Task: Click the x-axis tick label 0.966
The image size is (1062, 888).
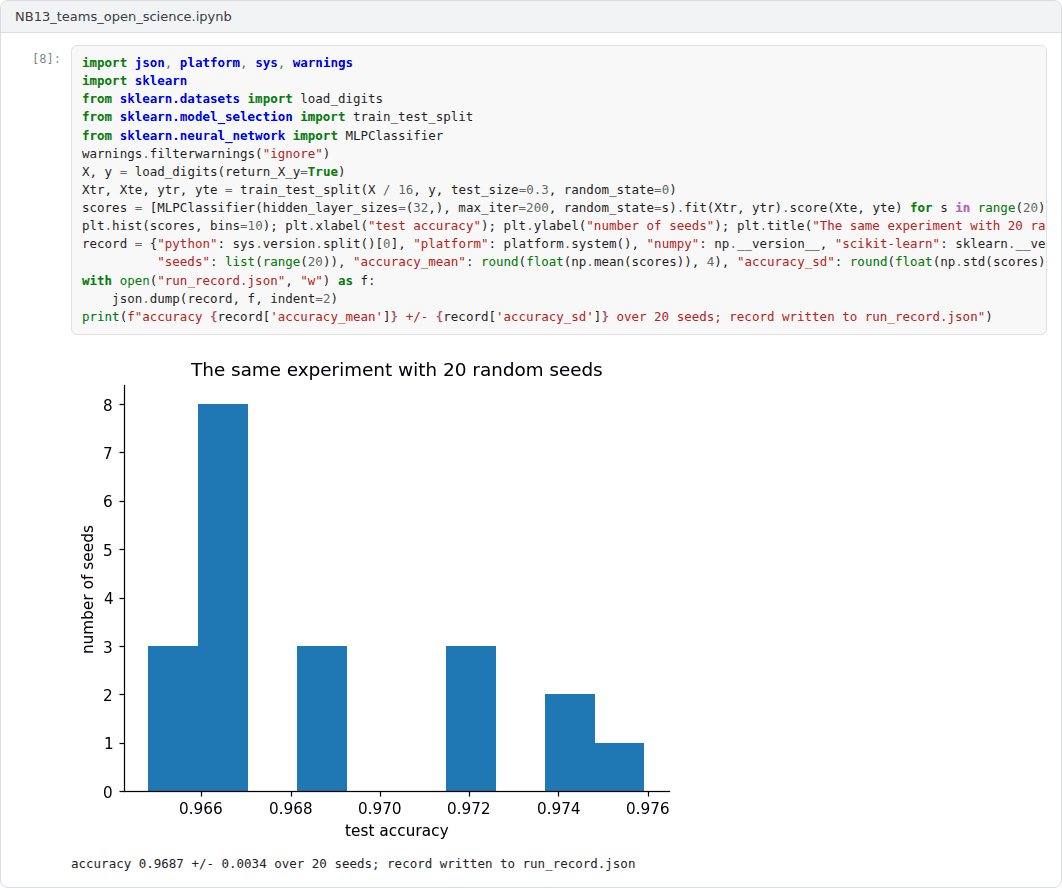Action: click(x=200, y=809)
